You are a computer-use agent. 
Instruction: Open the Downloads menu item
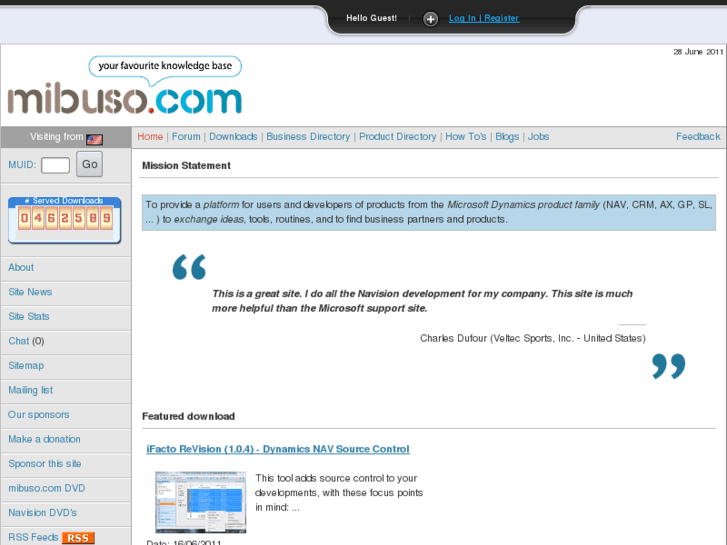(x=233, y=136)
